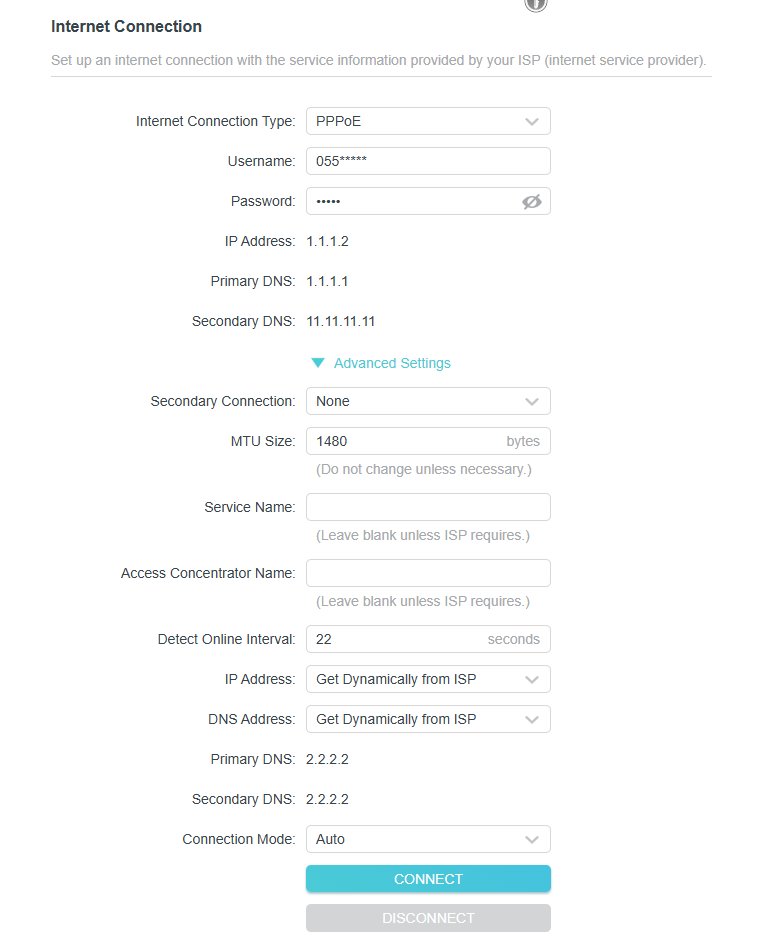Click the DISCONNECT button
The height and width of the screenshot is (936, 764).
(428, 918)
